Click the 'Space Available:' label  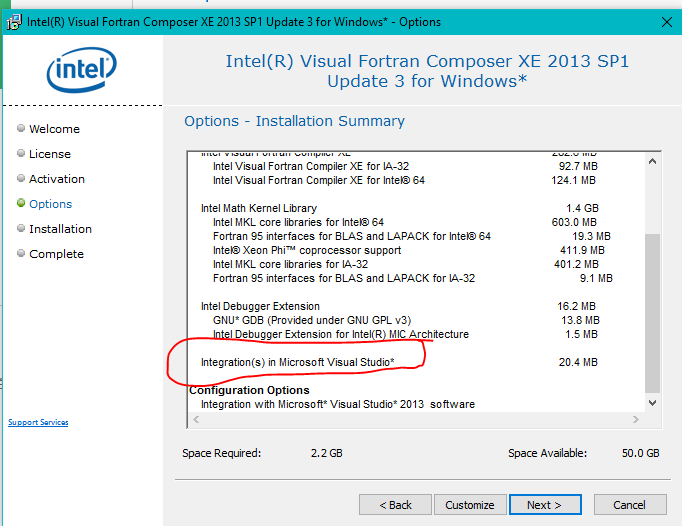[x=548, y=453]
